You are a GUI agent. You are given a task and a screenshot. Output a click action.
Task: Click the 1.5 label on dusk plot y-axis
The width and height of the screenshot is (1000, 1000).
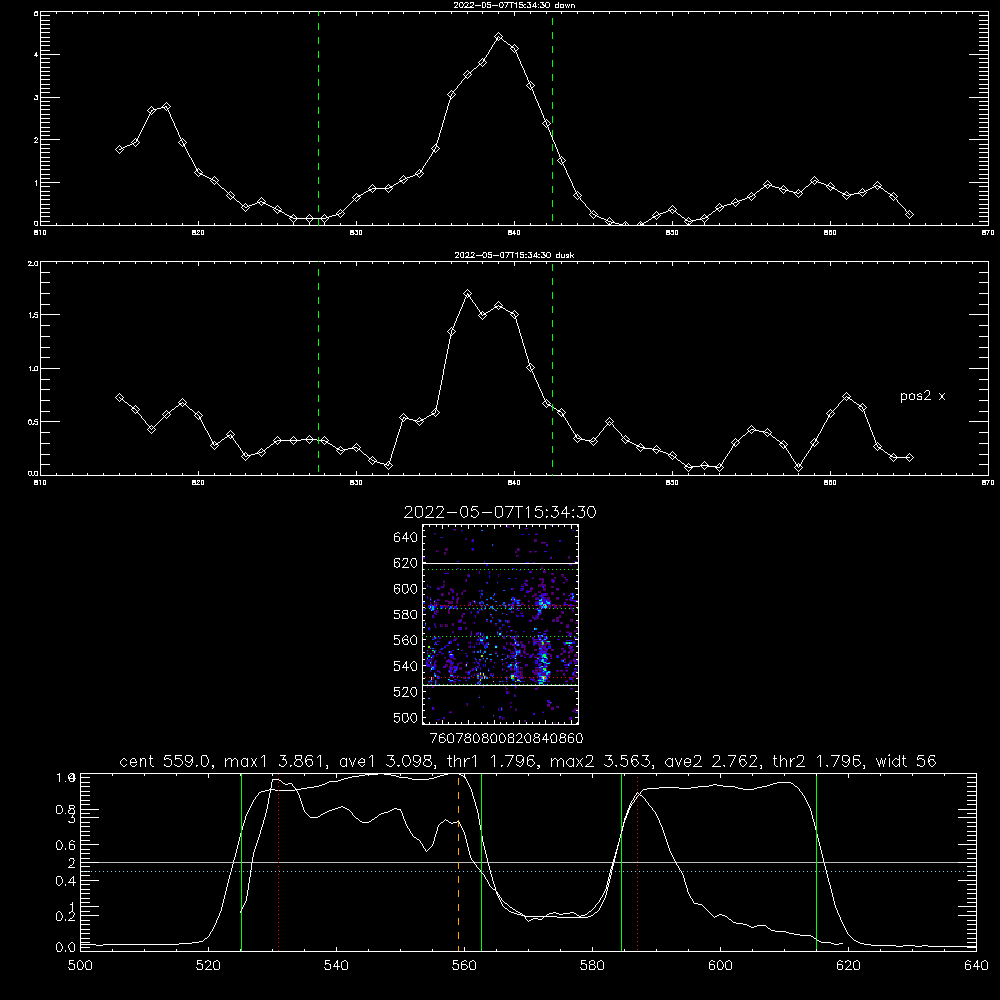click(x=33, y=315)
